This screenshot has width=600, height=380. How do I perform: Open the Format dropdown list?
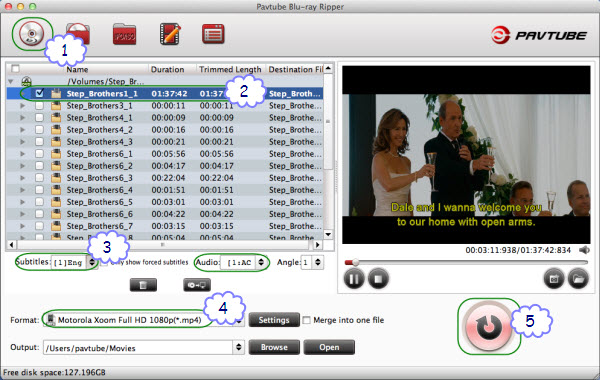pyautogui.click(x=144, y=320)
